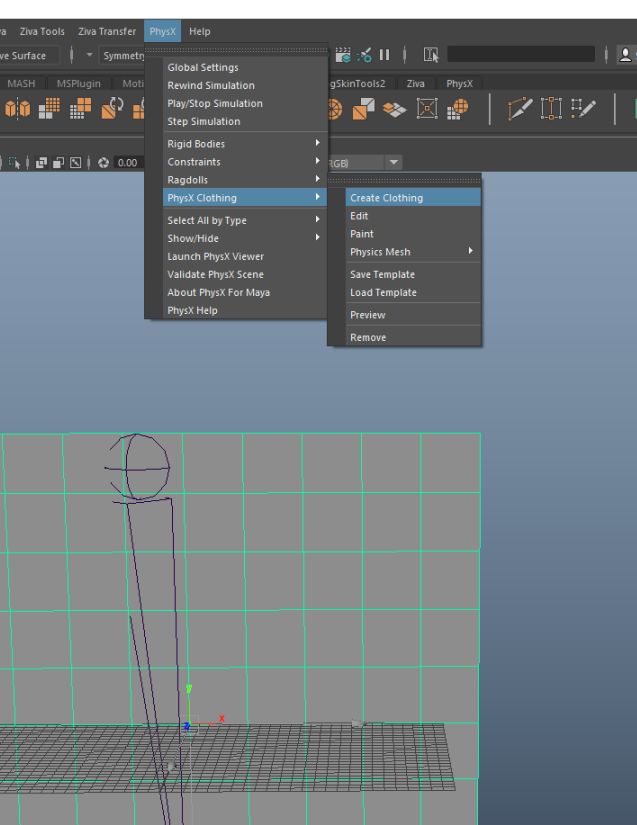This screenshot has height=825, width=637.
Task: Open the RGB color space dropdown arrow
Action: tap(393, 163)
